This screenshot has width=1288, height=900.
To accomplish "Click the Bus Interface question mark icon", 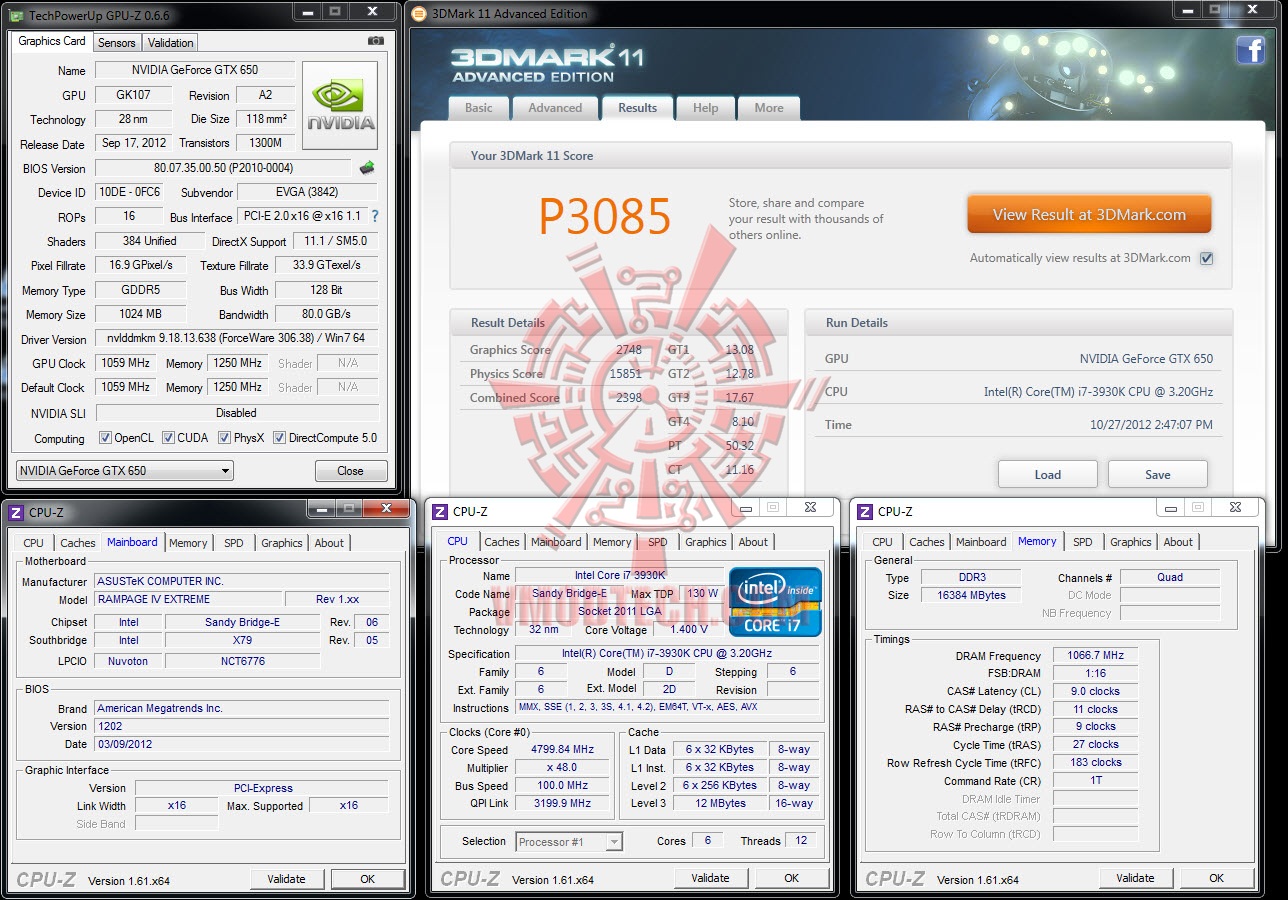I will 375,216.
